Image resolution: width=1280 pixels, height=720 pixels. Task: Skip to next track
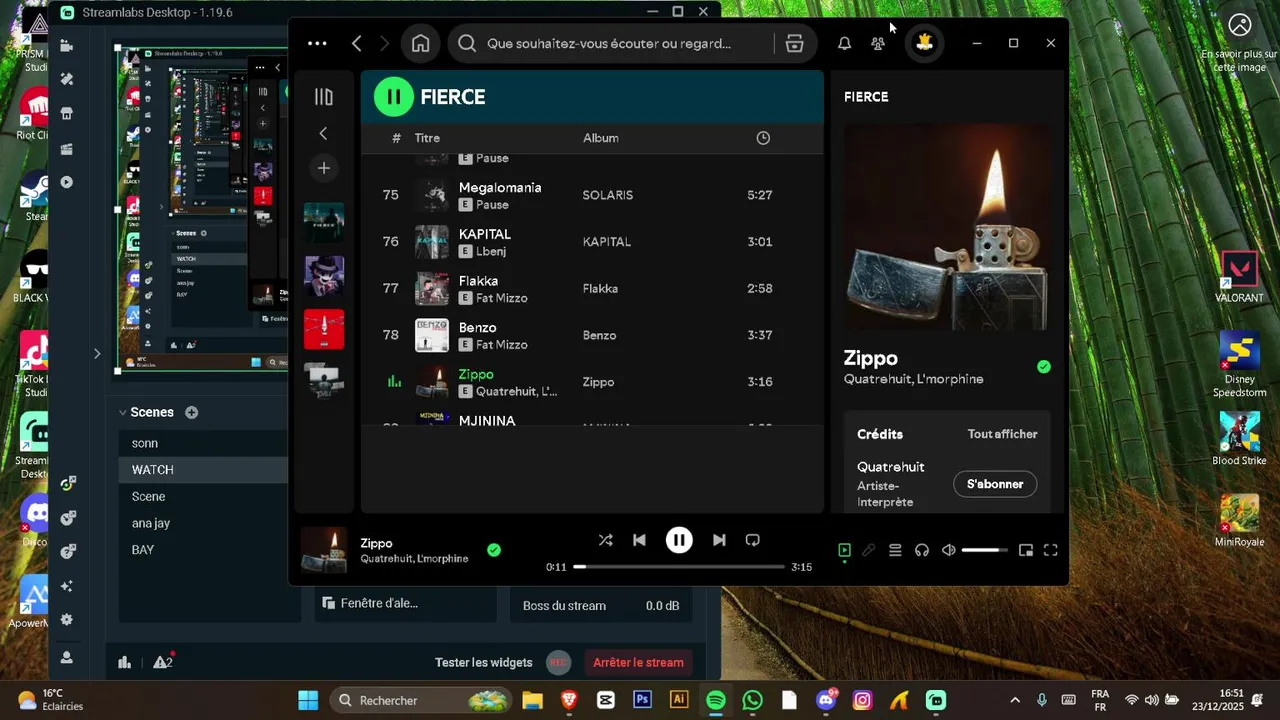tap(719, 540)
